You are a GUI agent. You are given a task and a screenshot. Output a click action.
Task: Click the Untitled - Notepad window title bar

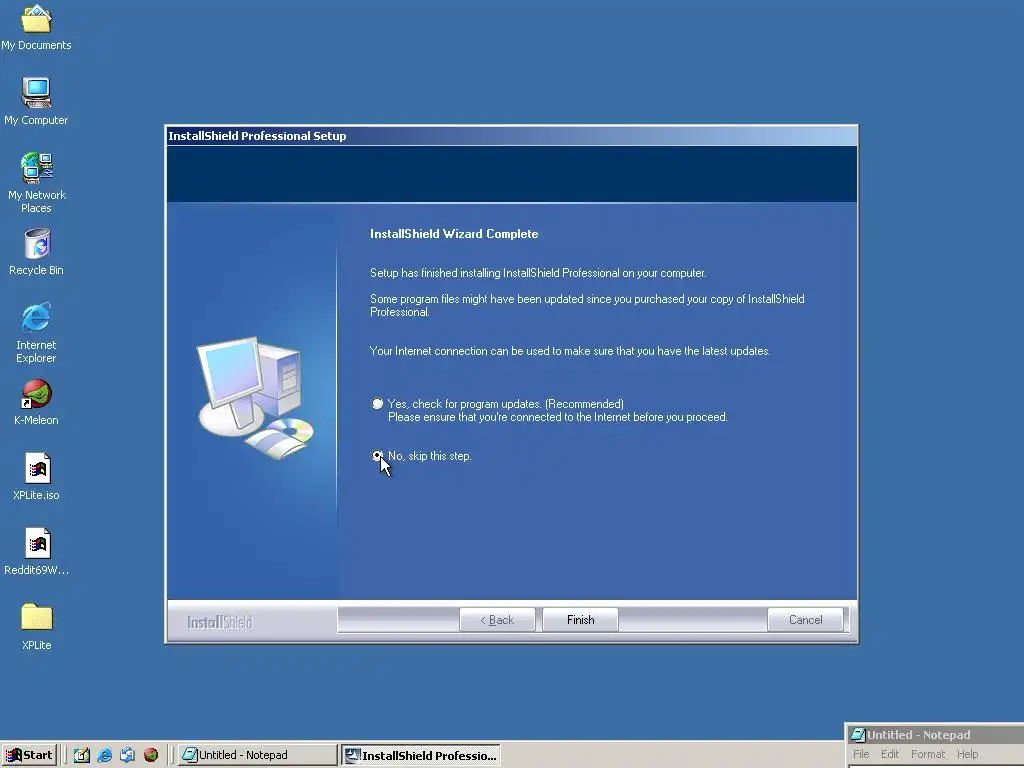[x=935, y=735]
